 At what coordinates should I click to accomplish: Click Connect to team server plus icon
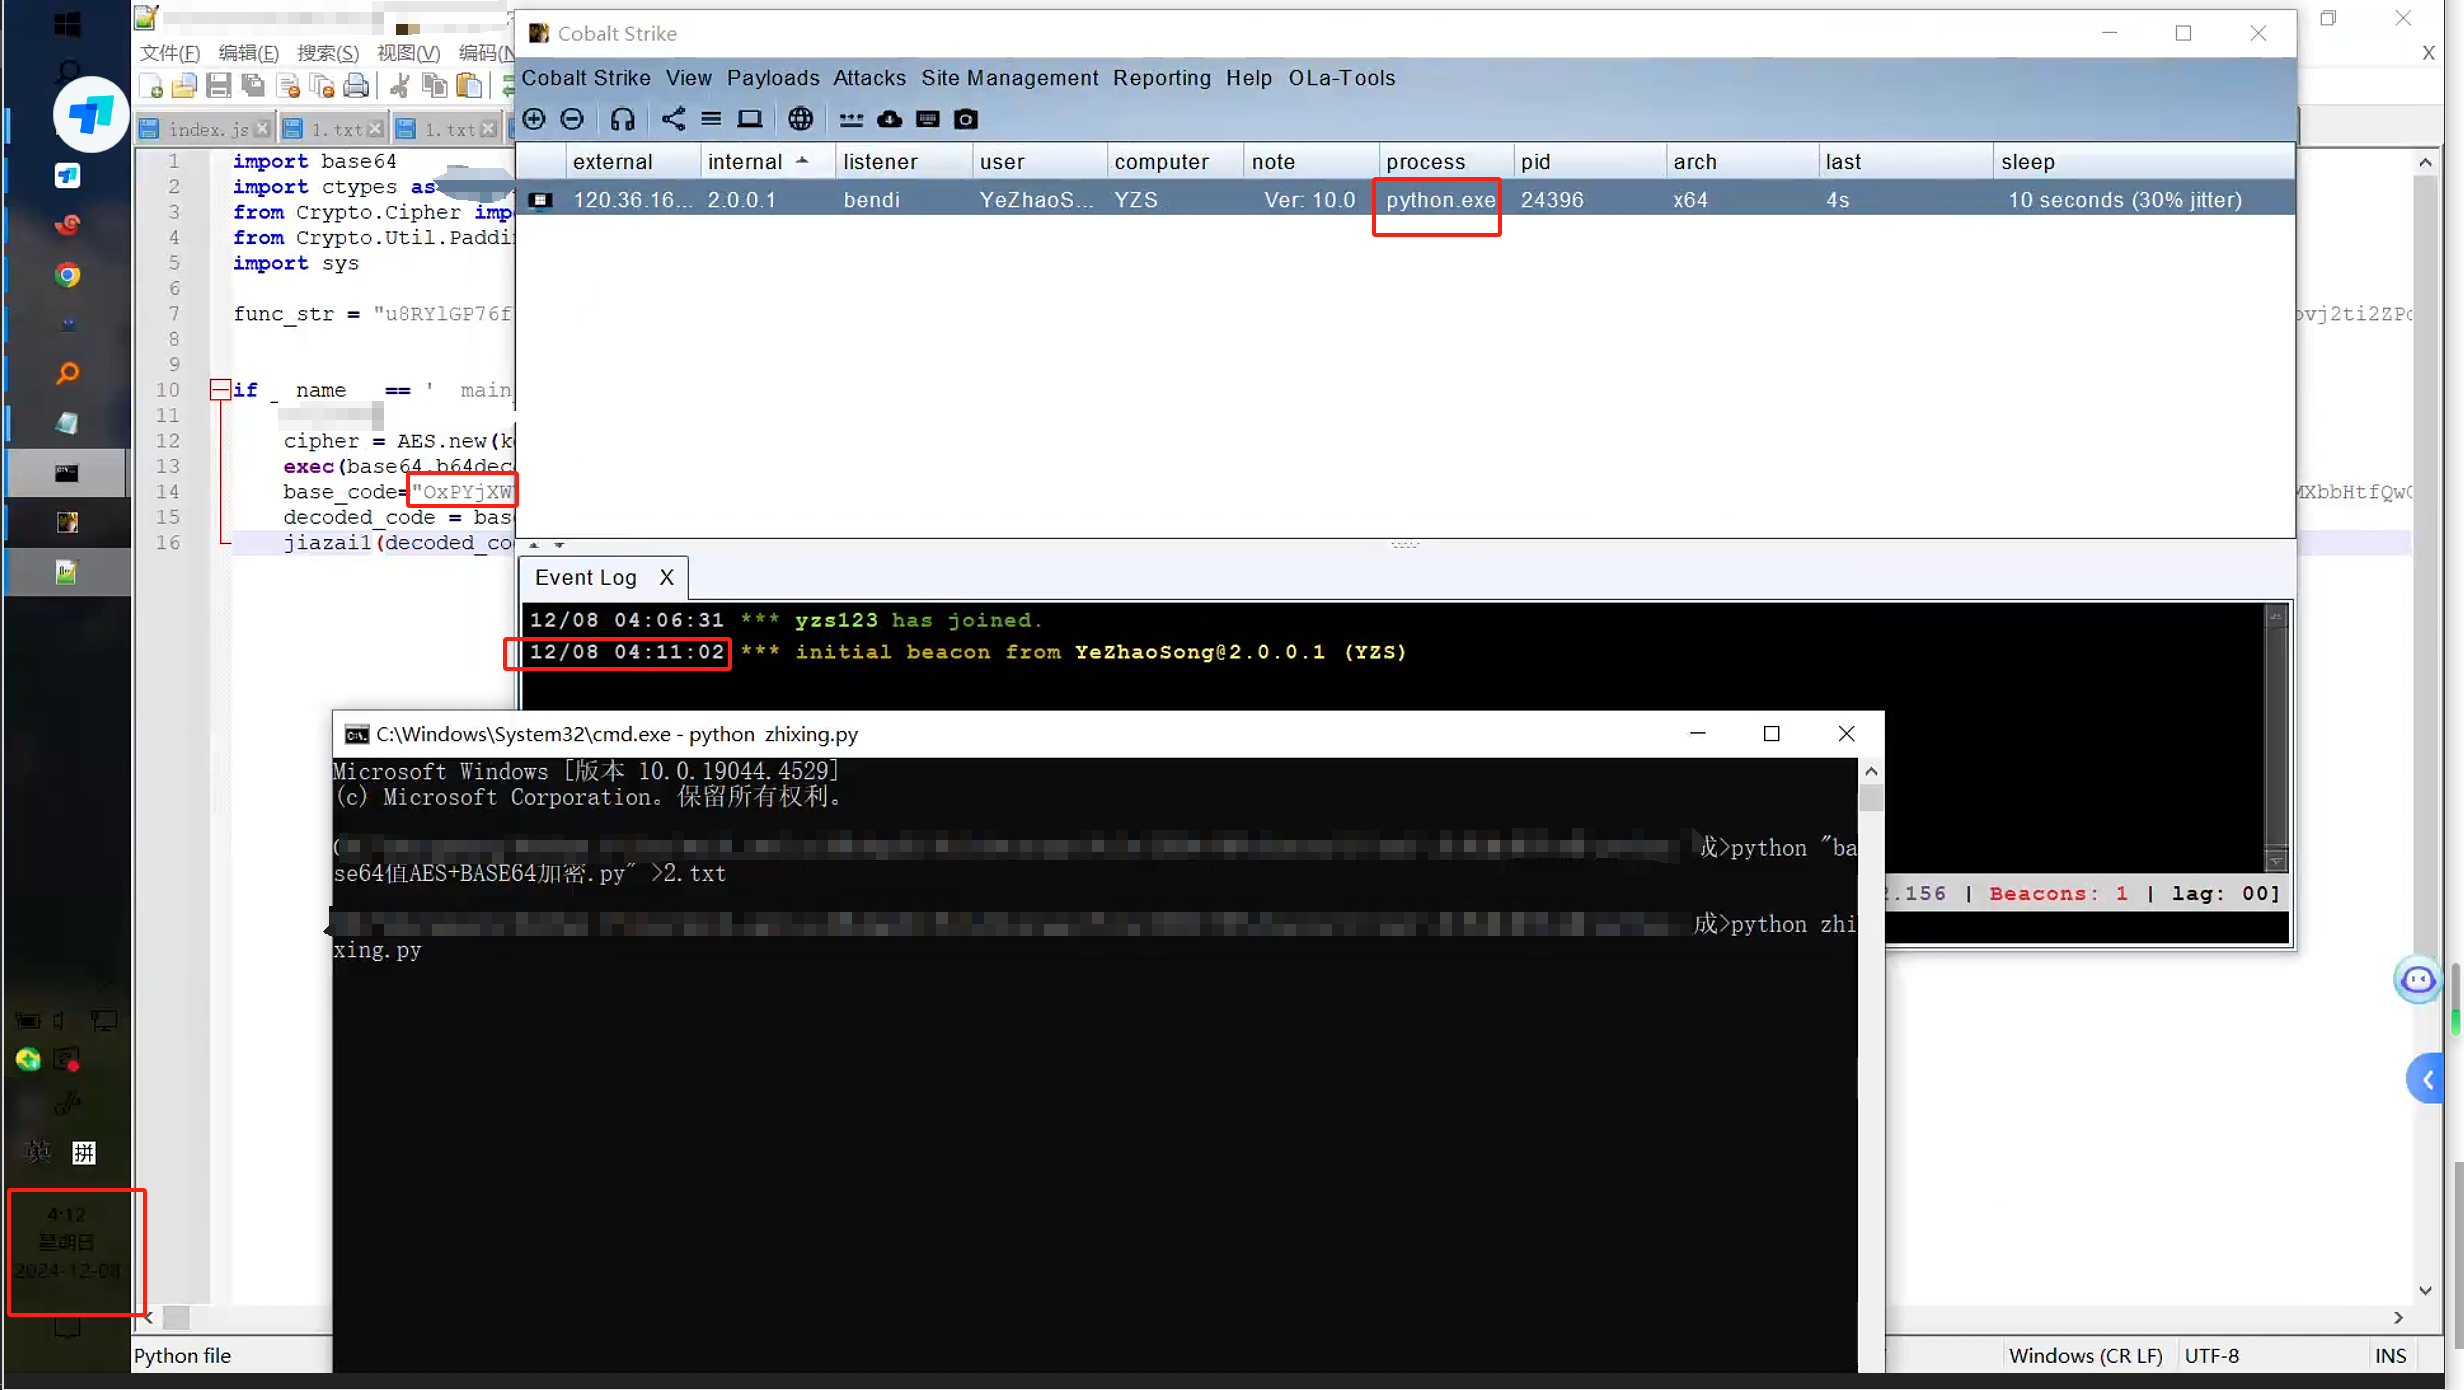tap(534, 119)
